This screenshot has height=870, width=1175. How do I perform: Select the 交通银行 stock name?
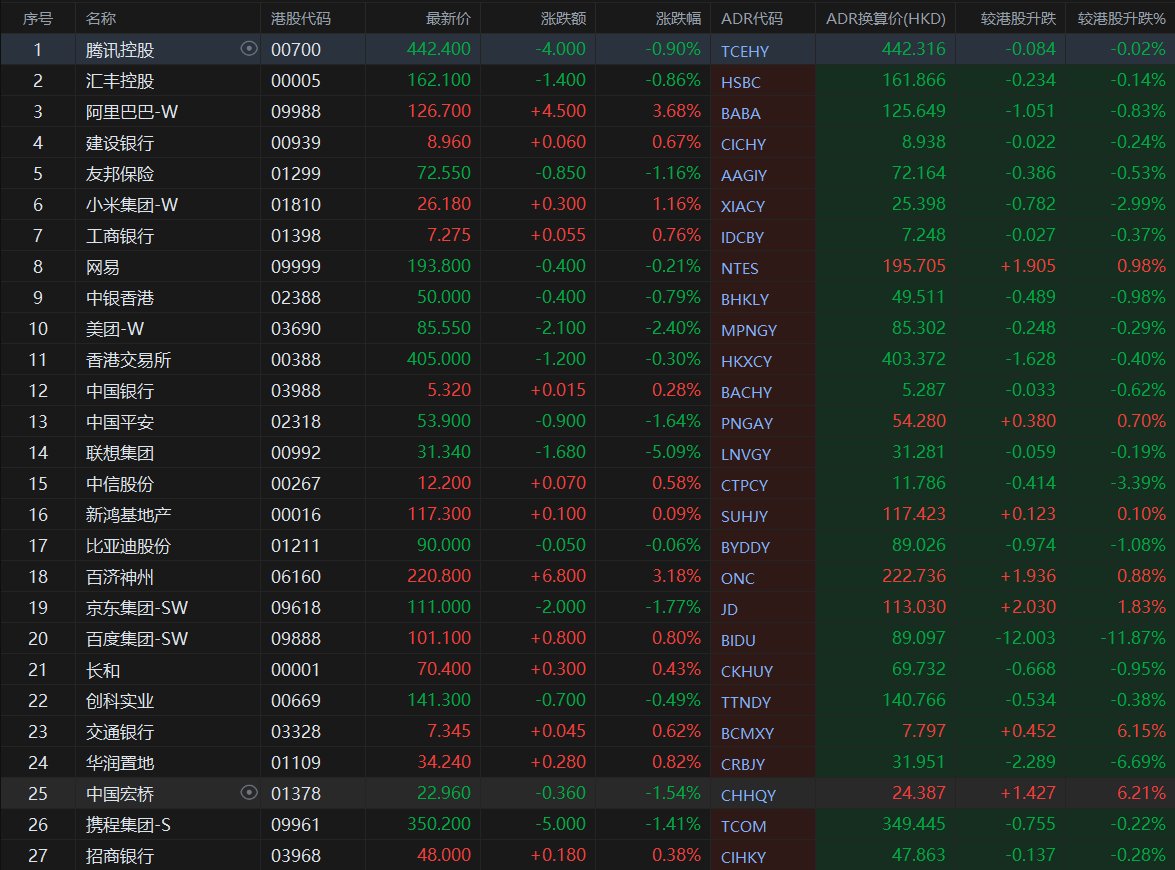120,732
